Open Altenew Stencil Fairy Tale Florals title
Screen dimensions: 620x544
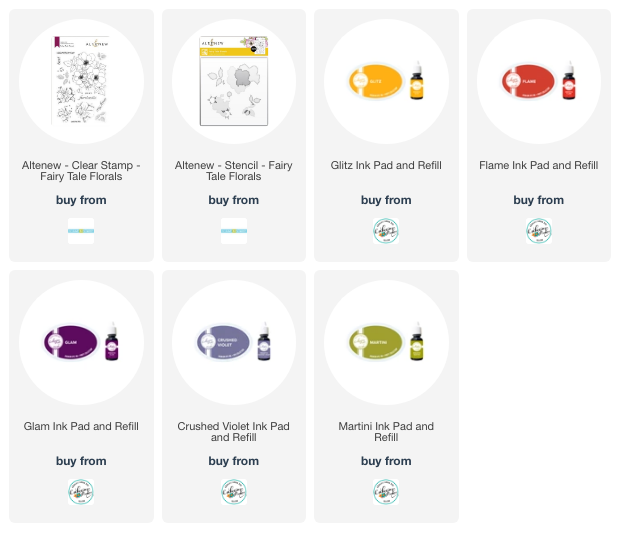click(x=234, y=171)
